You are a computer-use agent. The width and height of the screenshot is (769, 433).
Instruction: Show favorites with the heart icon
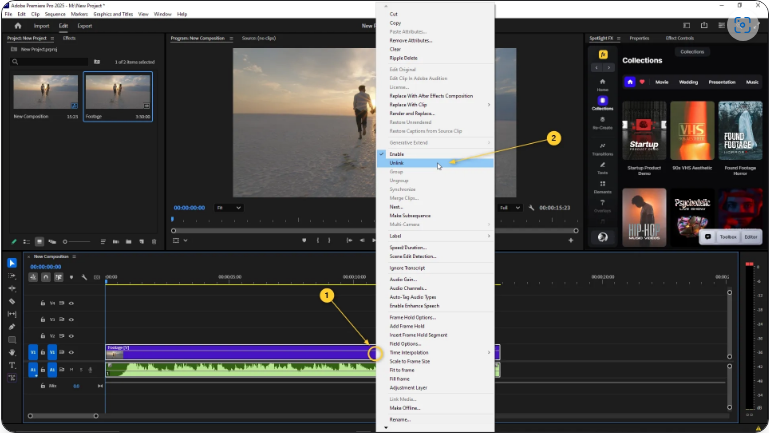642,82
